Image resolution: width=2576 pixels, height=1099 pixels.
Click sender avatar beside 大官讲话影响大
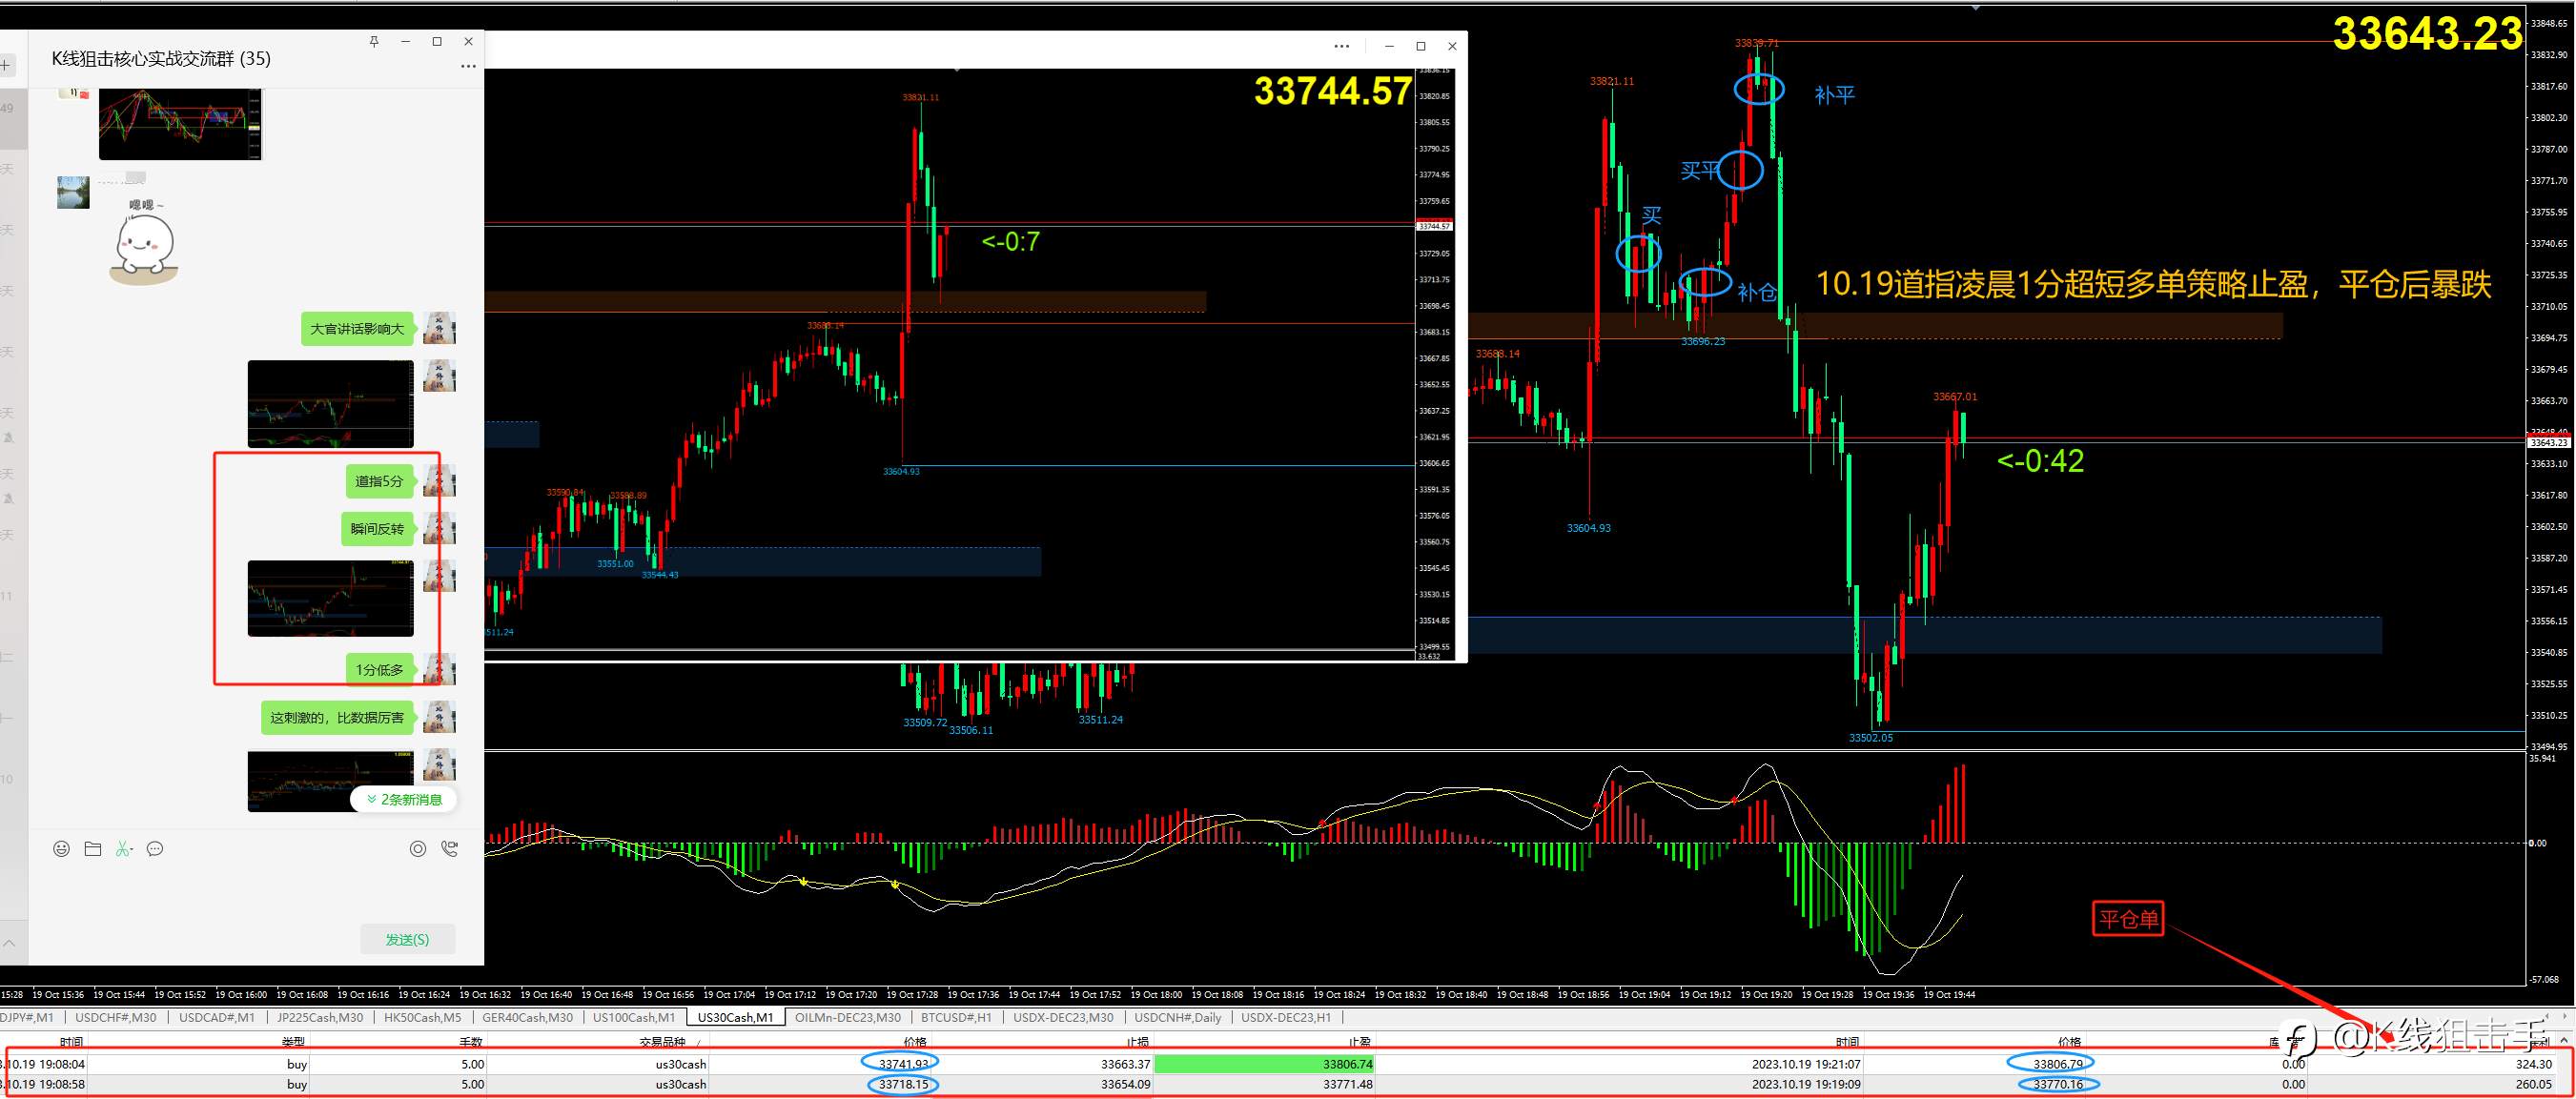pos(439,328)
